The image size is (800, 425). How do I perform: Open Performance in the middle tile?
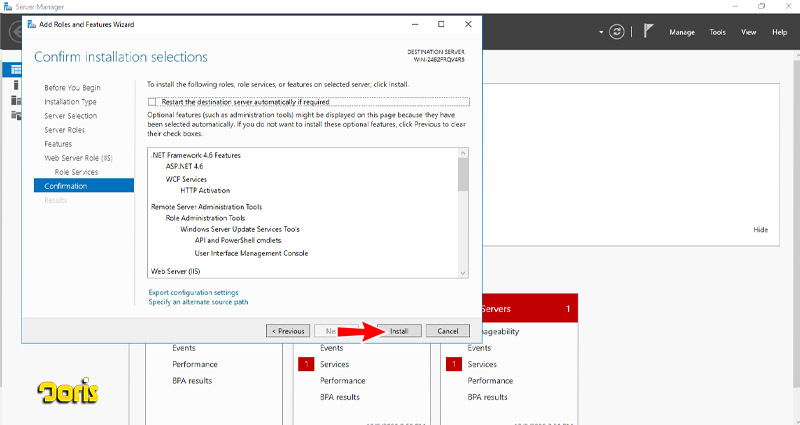[x=342, y=381]
